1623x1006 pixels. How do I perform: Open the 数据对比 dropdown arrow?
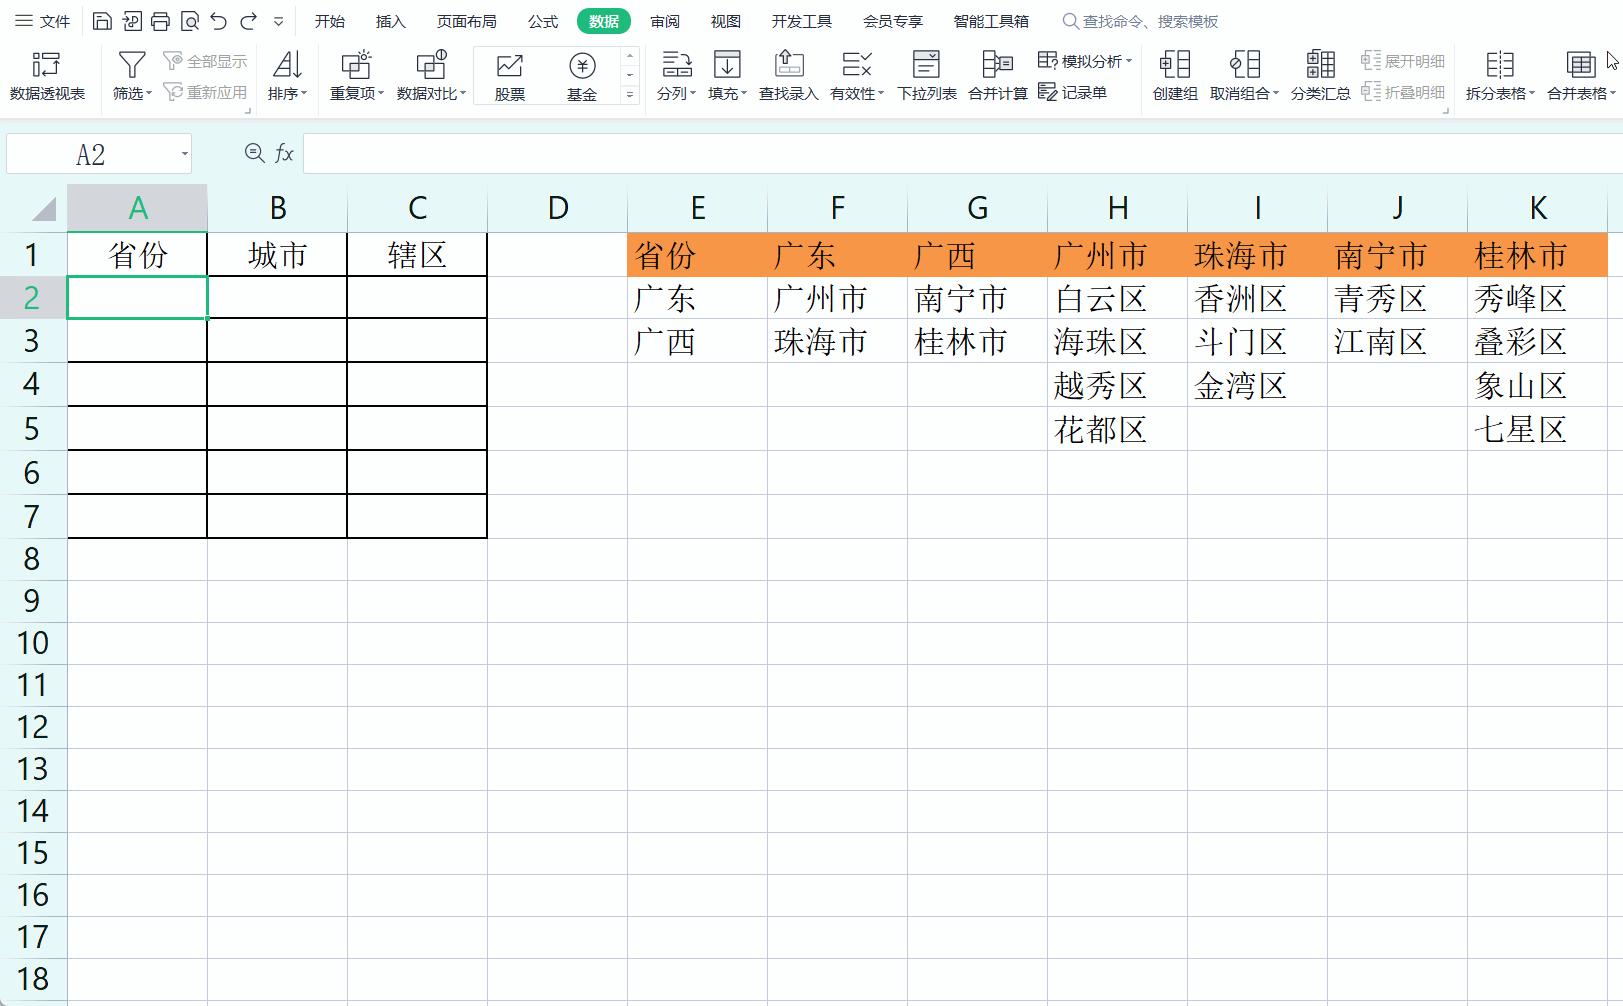click(x=464, y=94)
